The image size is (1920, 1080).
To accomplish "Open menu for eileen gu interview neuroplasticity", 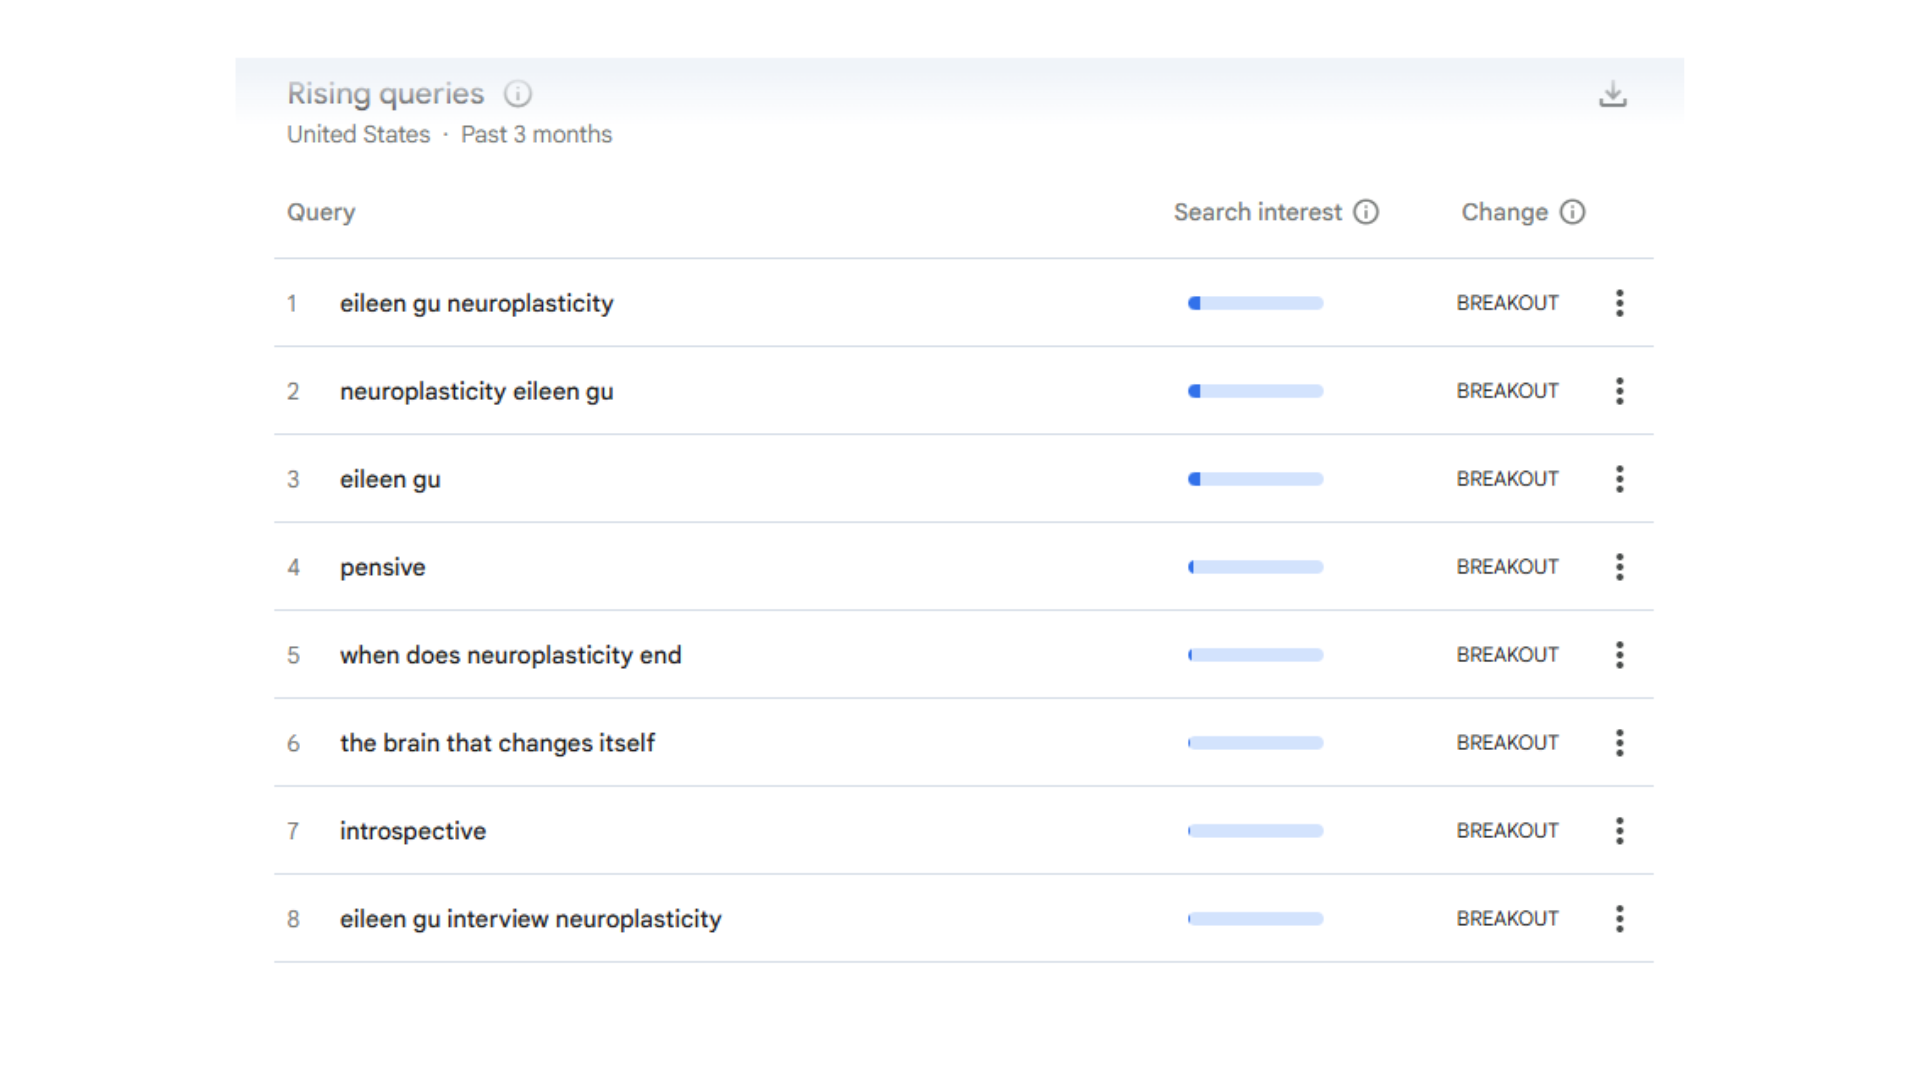I will tap(1619, 919).
